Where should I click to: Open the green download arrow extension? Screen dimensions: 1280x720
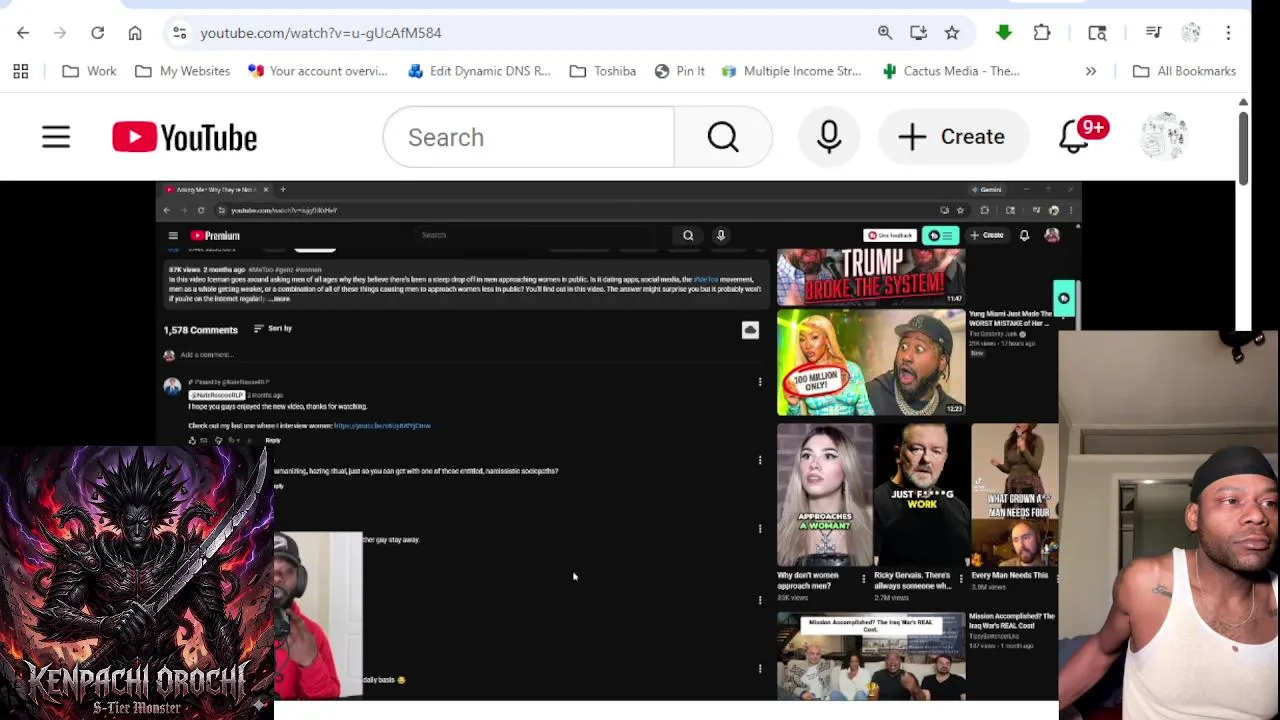pos(1004,33)
